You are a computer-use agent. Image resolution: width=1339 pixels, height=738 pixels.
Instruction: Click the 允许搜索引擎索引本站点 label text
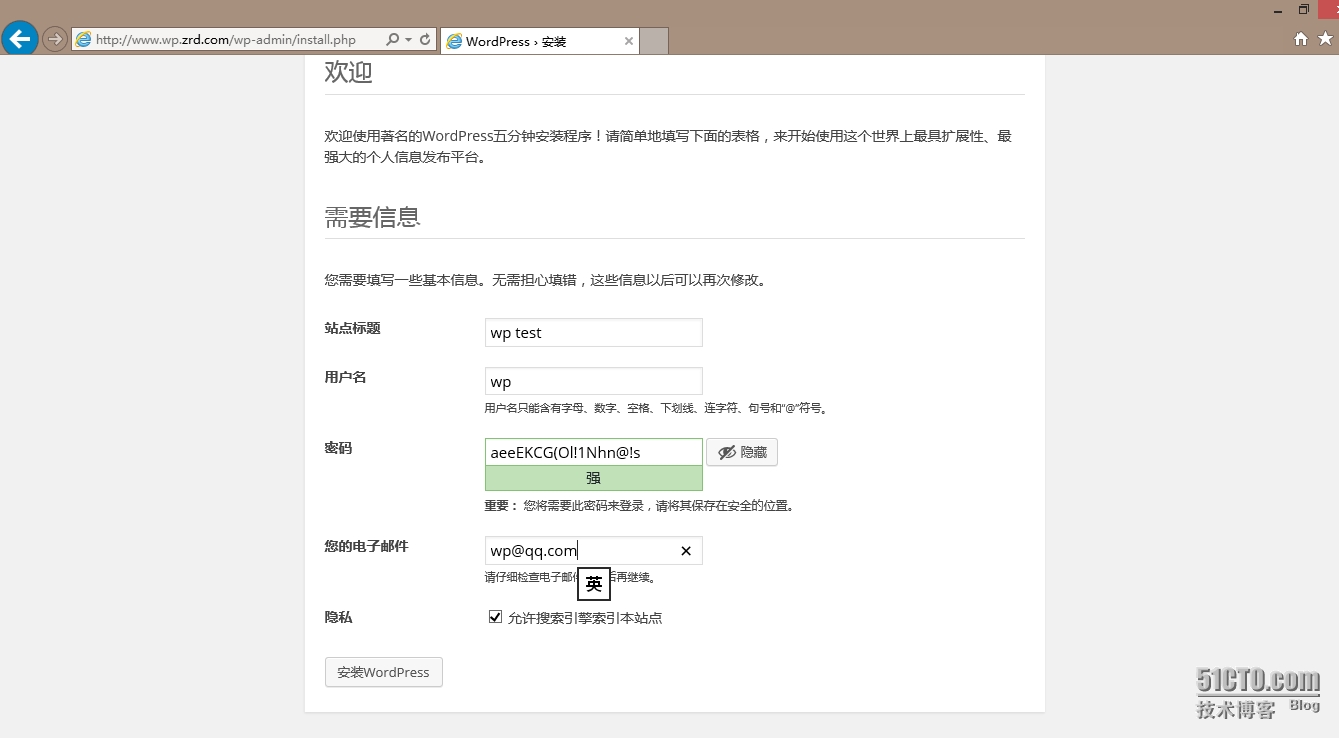click(x=585, y=618)
